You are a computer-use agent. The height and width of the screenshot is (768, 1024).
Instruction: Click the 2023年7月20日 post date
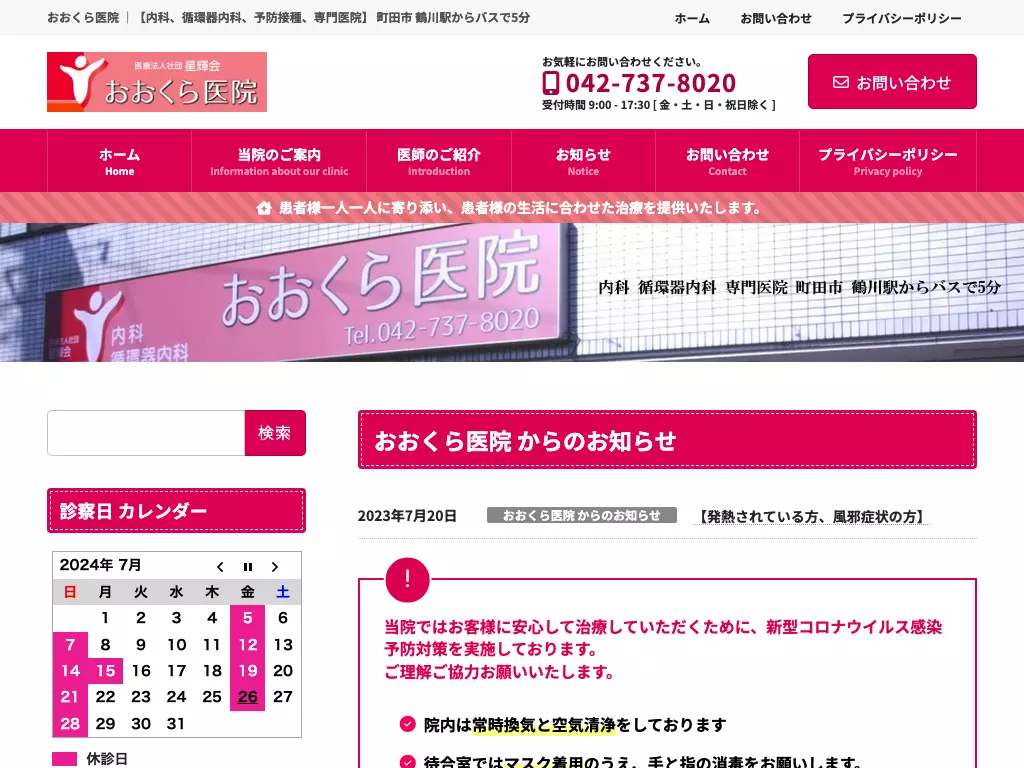tap(407, 516)
